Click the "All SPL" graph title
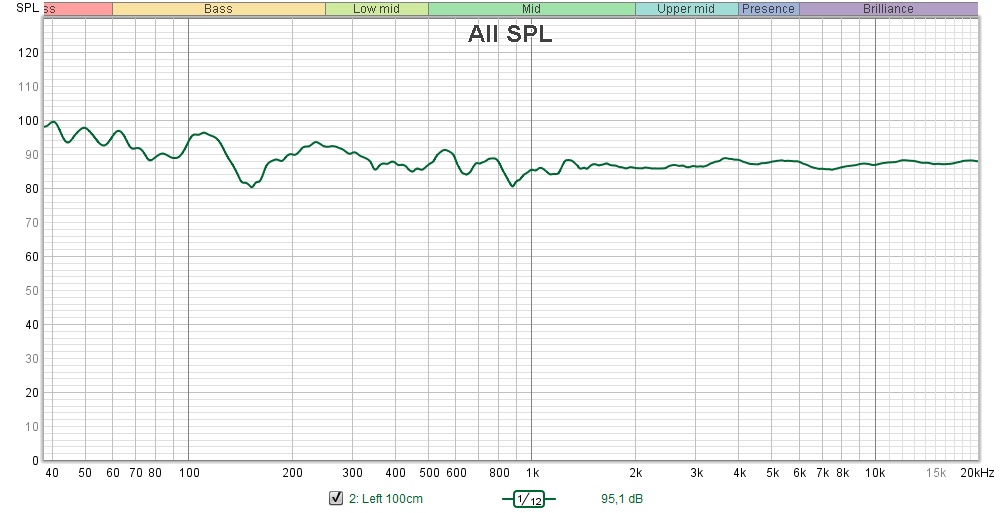 point(510,34)
